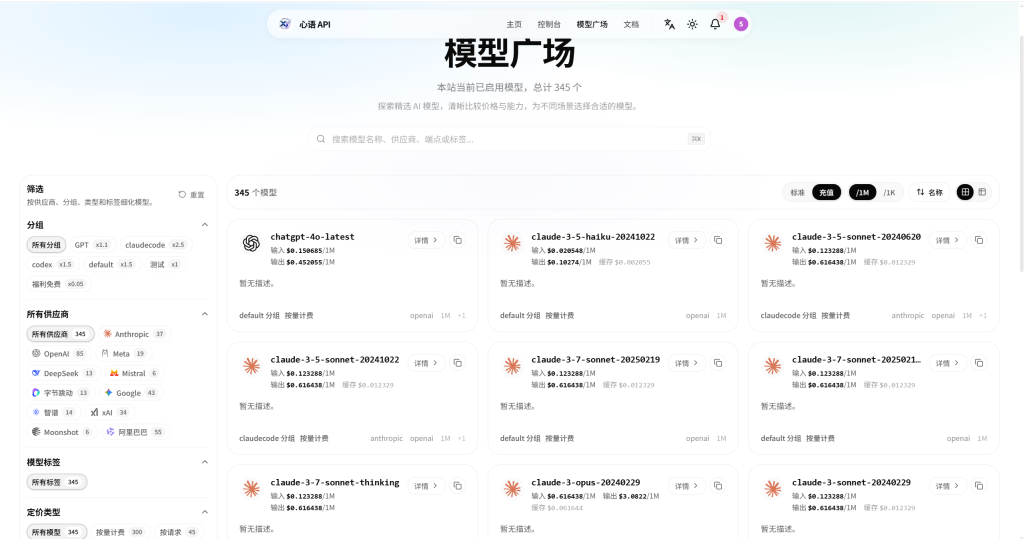Click the Anthropic logo on claude-3-5-haiku-20241022 card
Image resolution: width=1024 pixels, height=539 pixels.
pyautogui.click(x=512, y=243)
